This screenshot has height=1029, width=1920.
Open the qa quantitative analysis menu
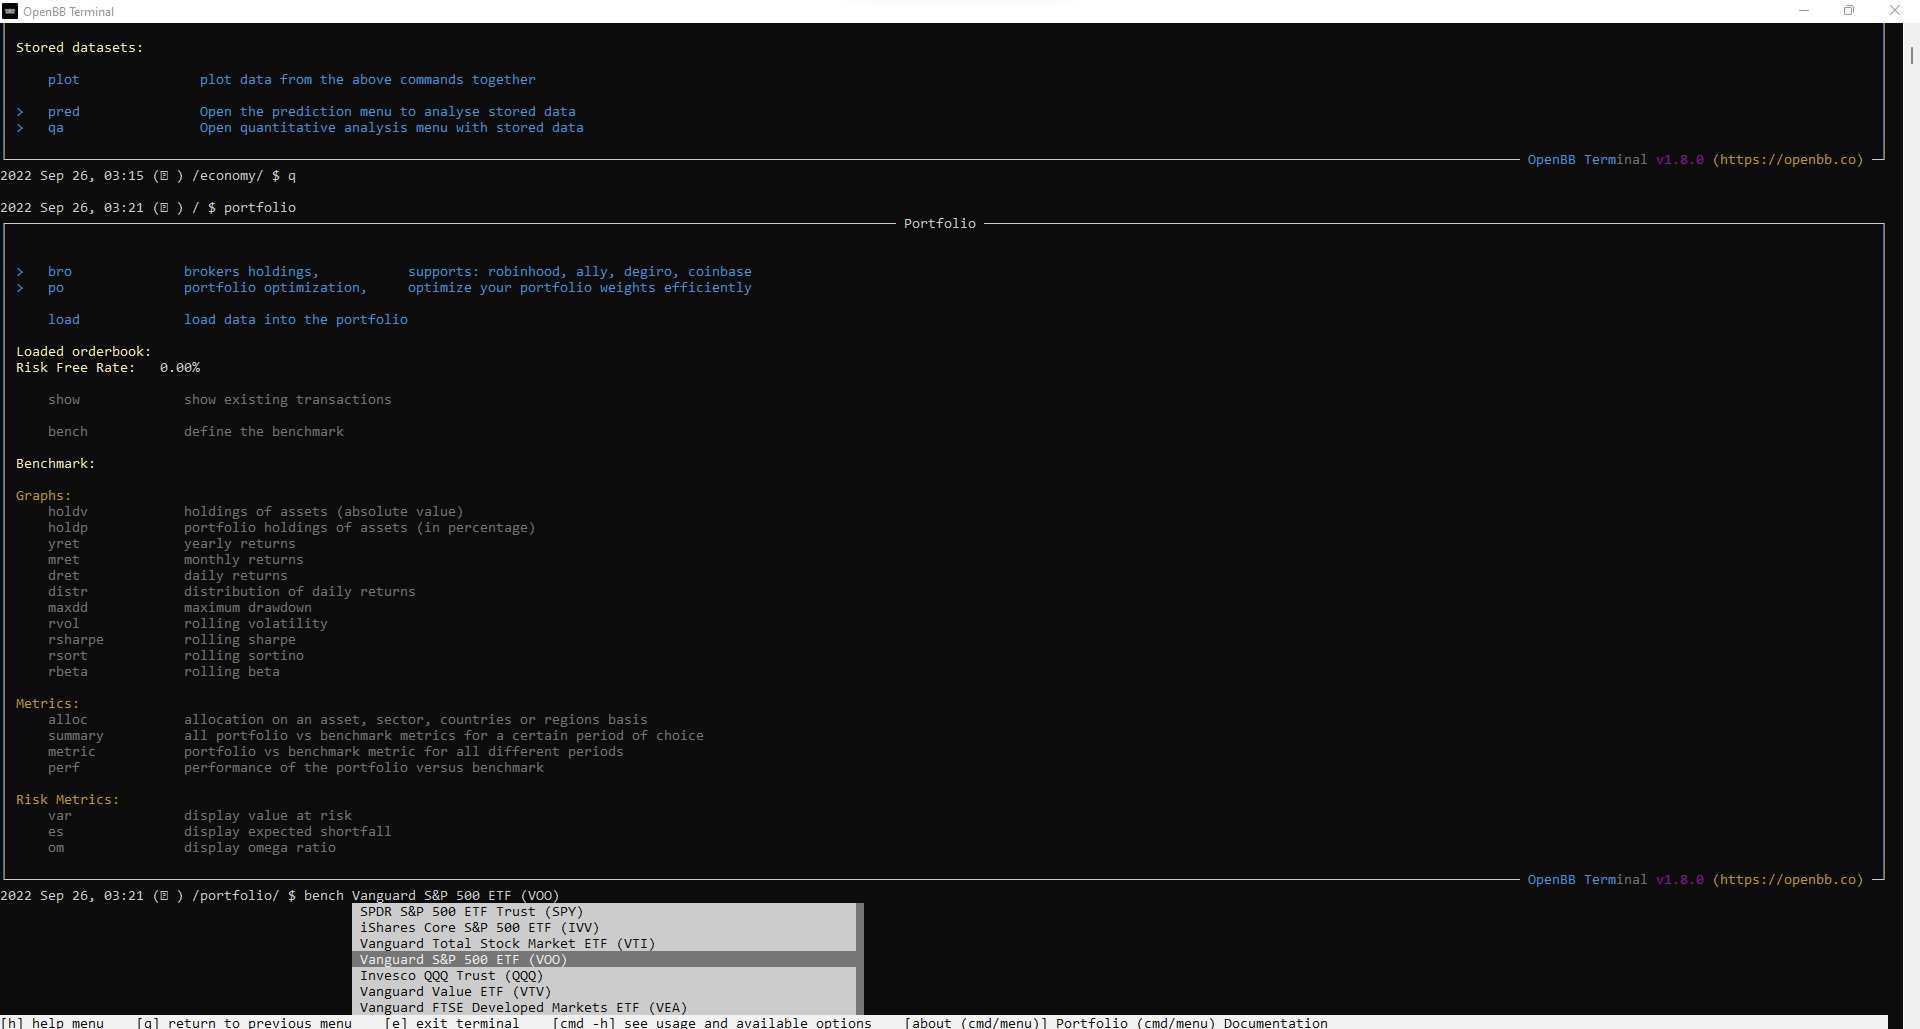click(x=55, y=128)
